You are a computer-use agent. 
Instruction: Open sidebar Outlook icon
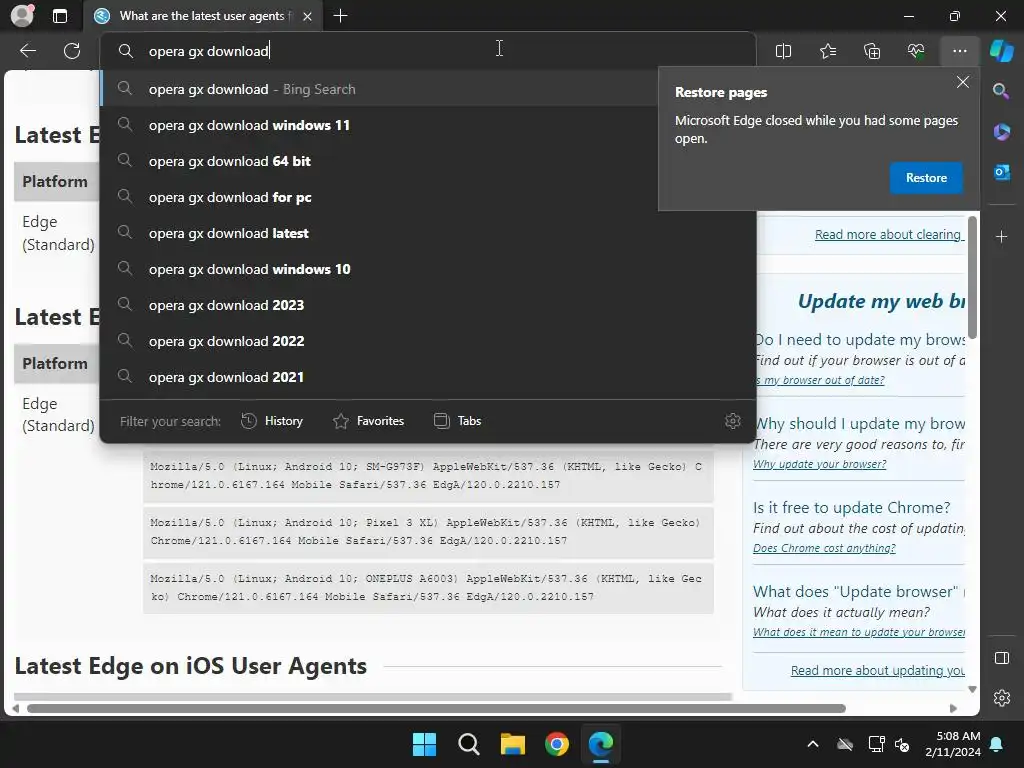click(1001, 172)
